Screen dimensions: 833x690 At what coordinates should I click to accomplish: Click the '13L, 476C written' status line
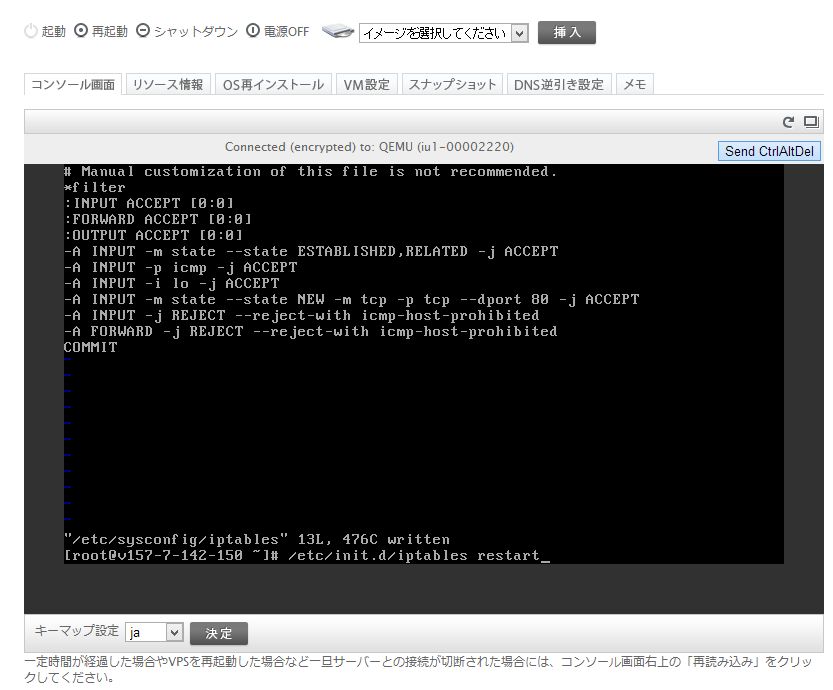257,539
